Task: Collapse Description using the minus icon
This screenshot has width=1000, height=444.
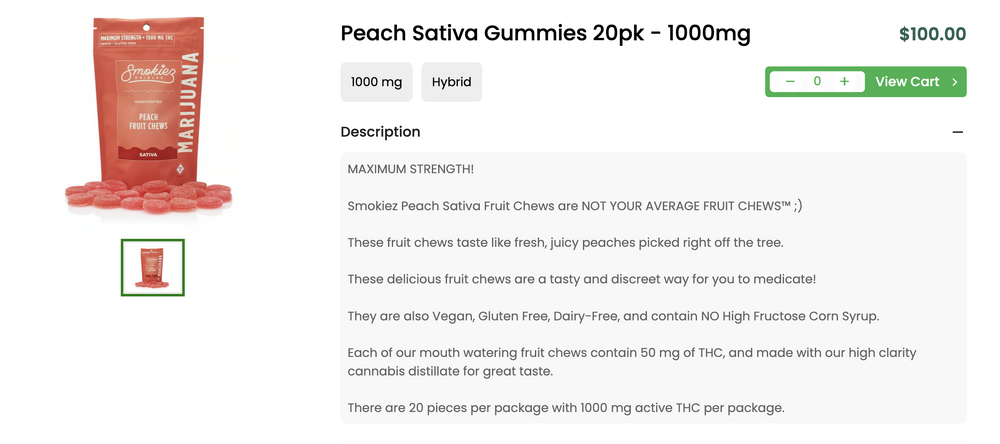Action: click(x=957, y=132)
